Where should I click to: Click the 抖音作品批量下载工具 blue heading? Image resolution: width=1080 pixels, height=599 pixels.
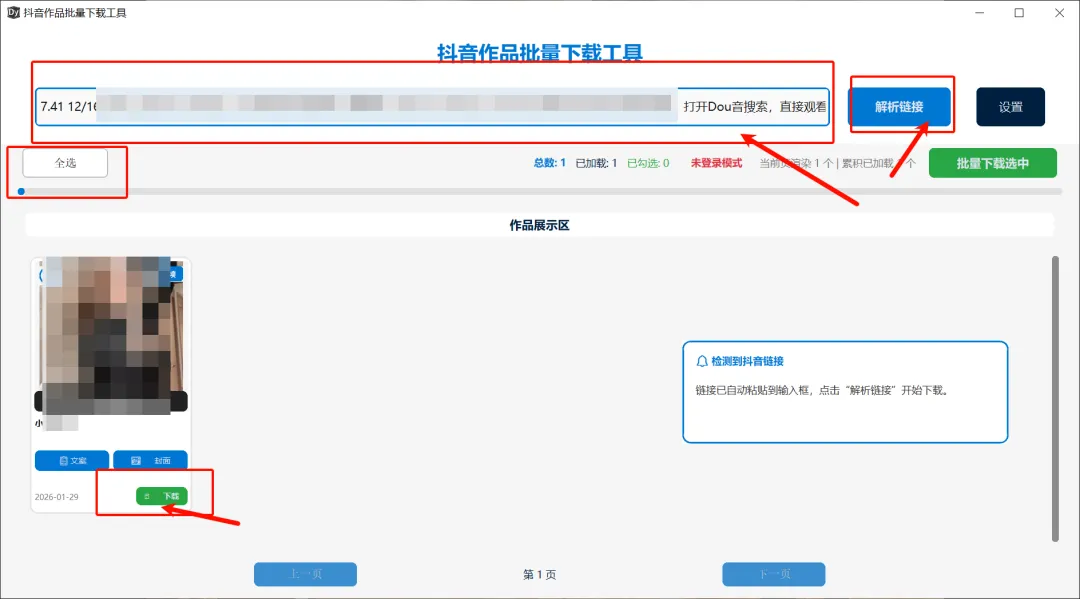[540, 52]
